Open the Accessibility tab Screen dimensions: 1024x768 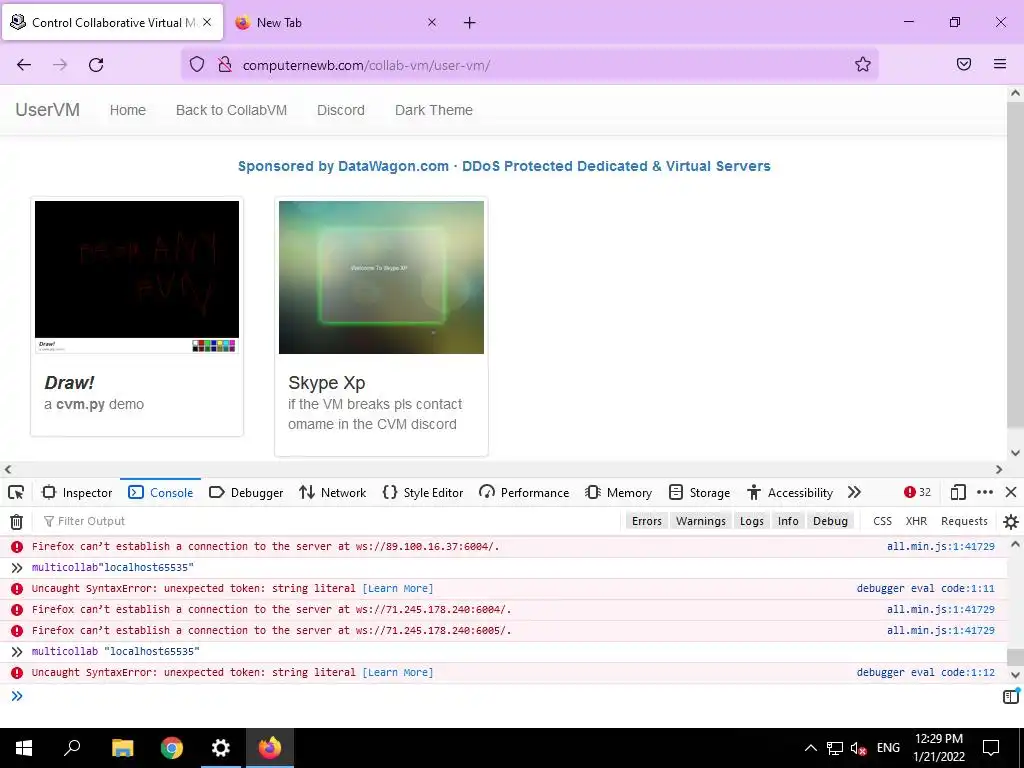[790, 492]
